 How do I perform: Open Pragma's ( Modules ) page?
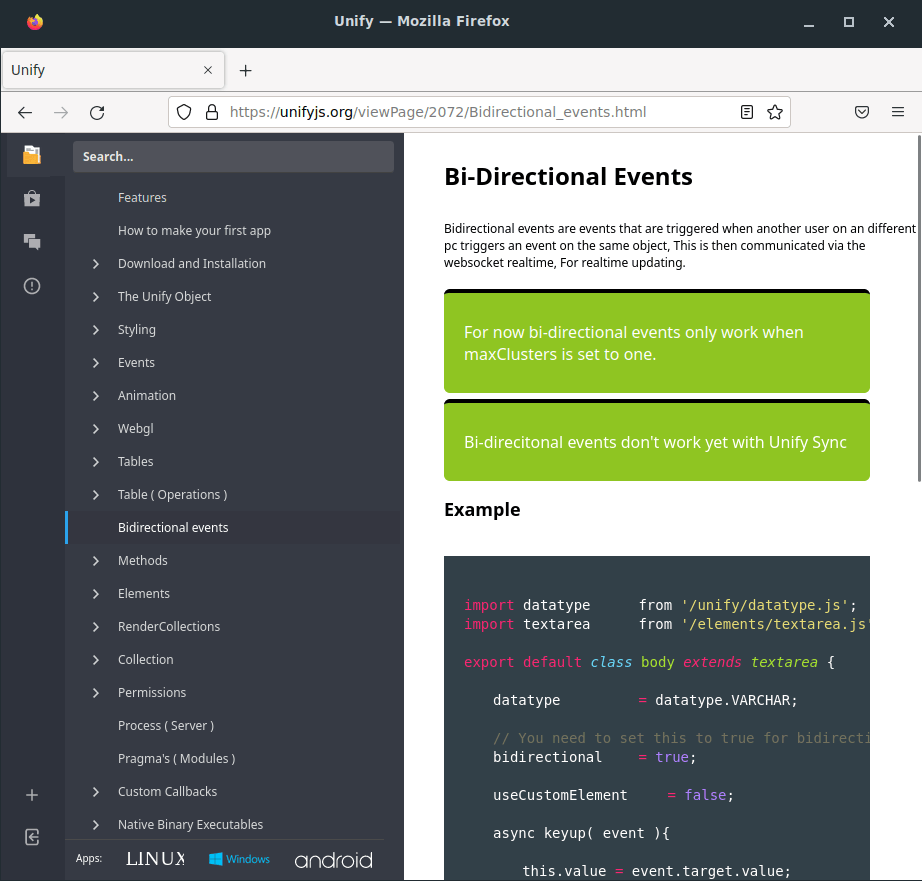click(x=176, y=759)
